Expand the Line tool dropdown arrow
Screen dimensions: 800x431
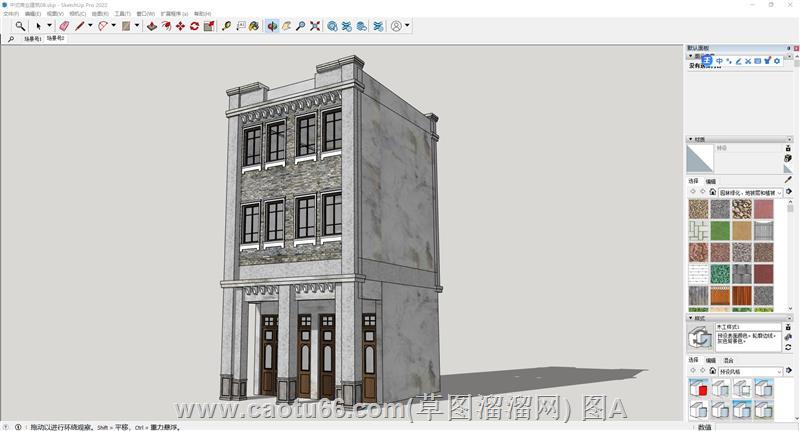pos(90,26)
